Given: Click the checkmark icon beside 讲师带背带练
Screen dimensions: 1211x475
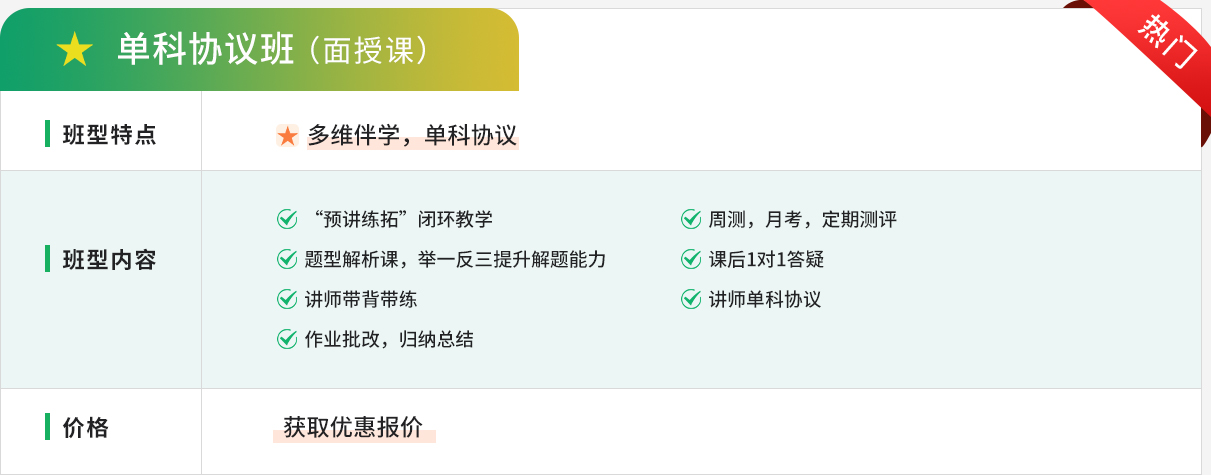Looking at the screenshot, I should coord(287,299).
